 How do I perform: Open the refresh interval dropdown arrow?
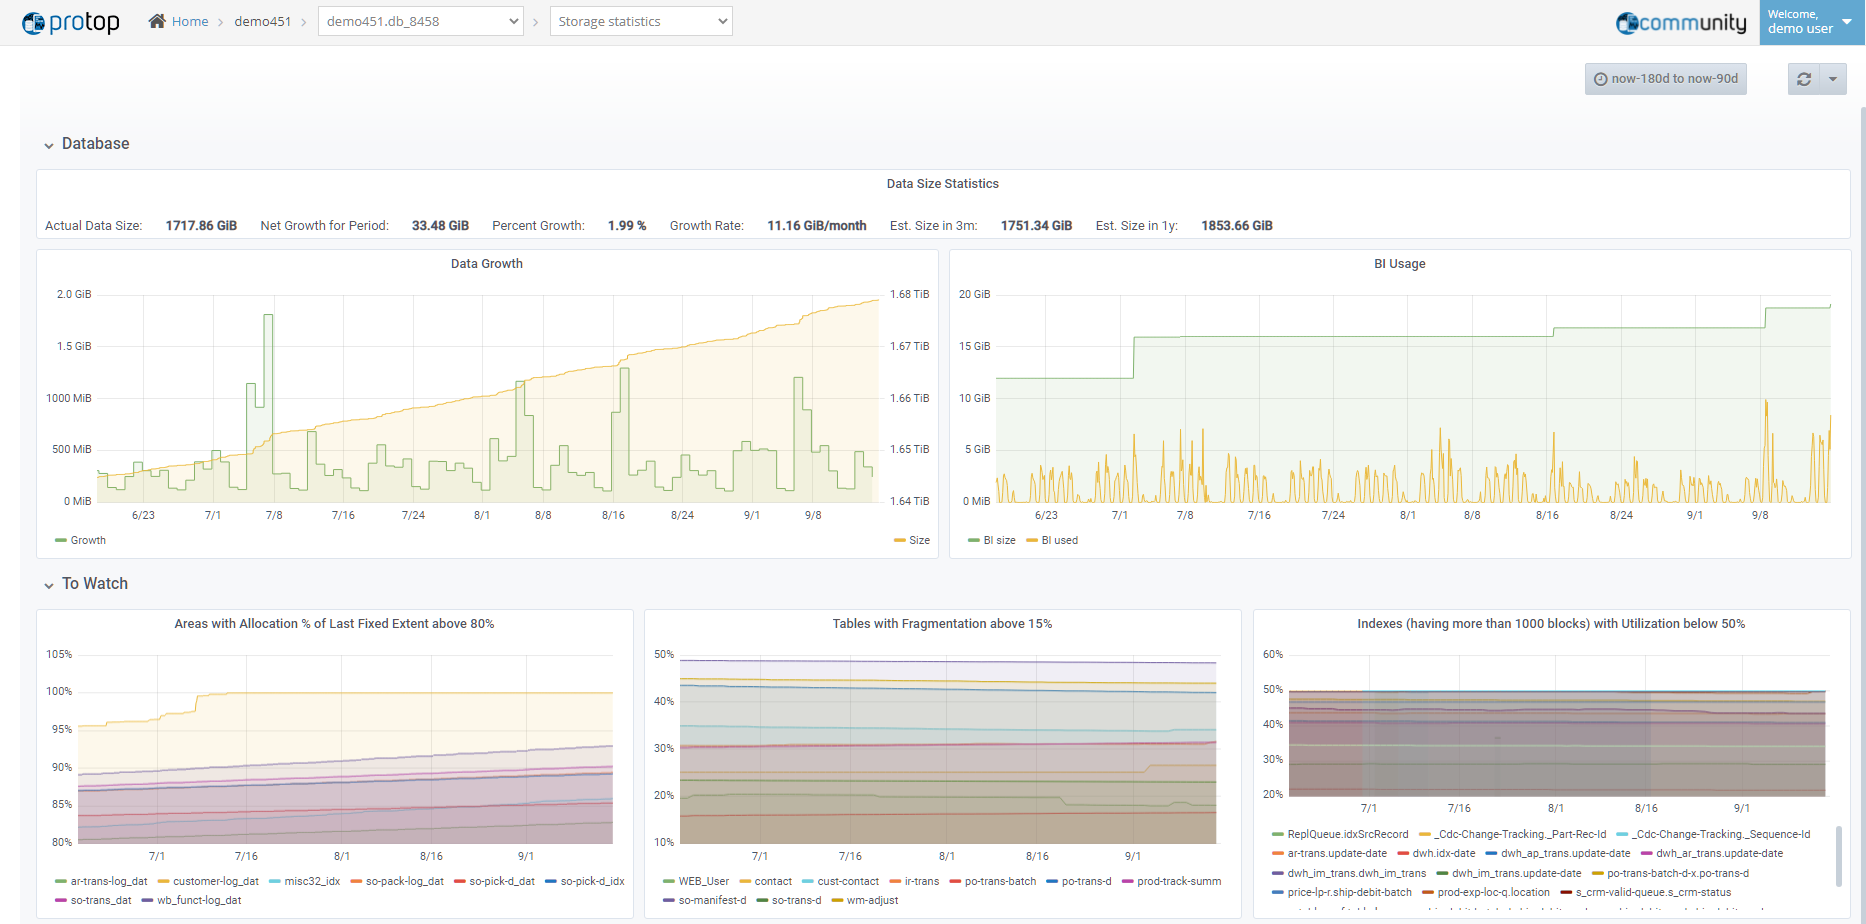click(x=1833, y=79)
